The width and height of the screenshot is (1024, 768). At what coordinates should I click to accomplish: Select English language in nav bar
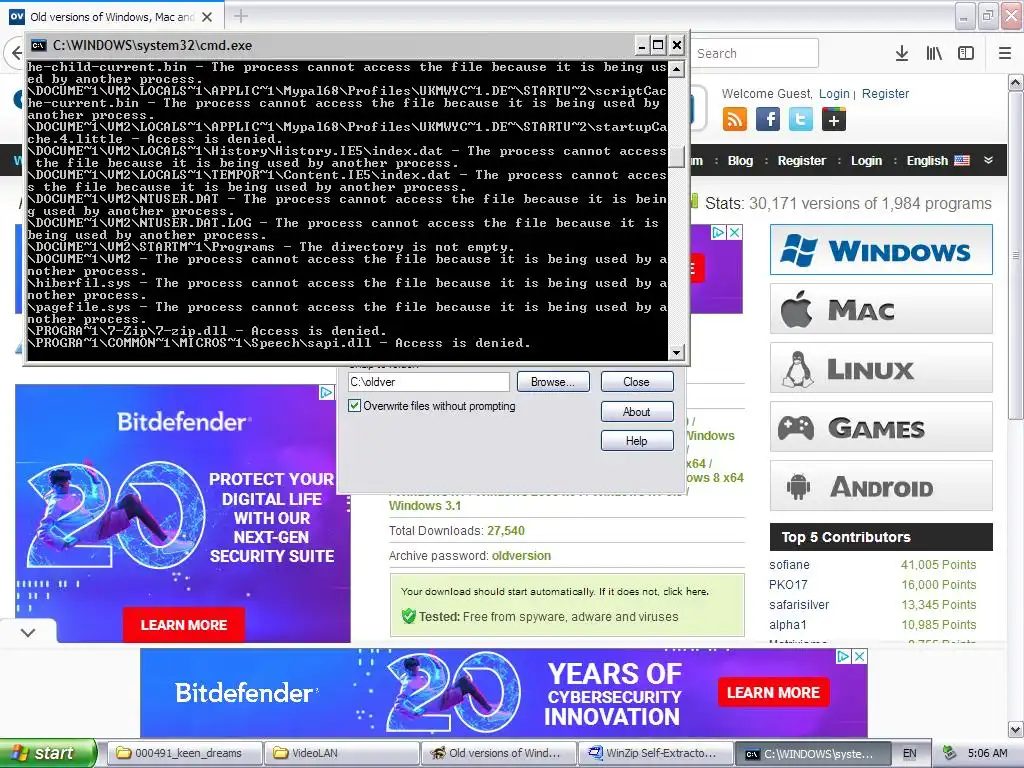938,161
